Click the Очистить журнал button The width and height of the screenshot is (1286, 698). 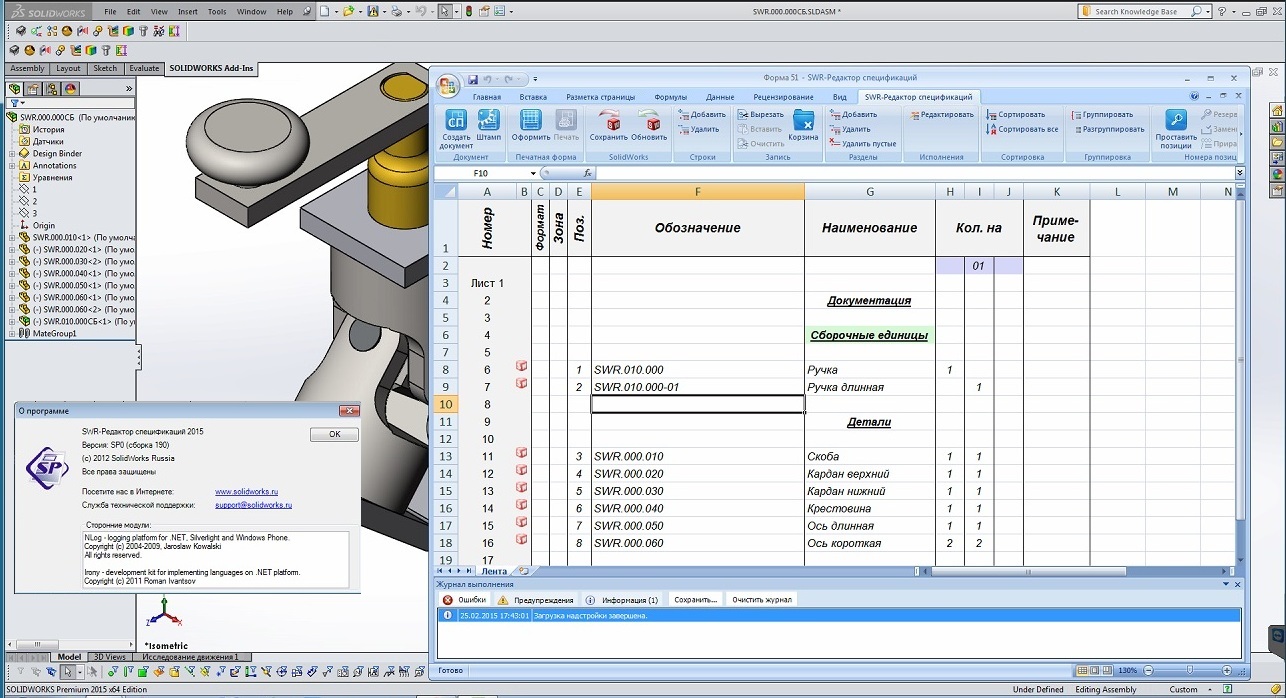click(762, 599)
